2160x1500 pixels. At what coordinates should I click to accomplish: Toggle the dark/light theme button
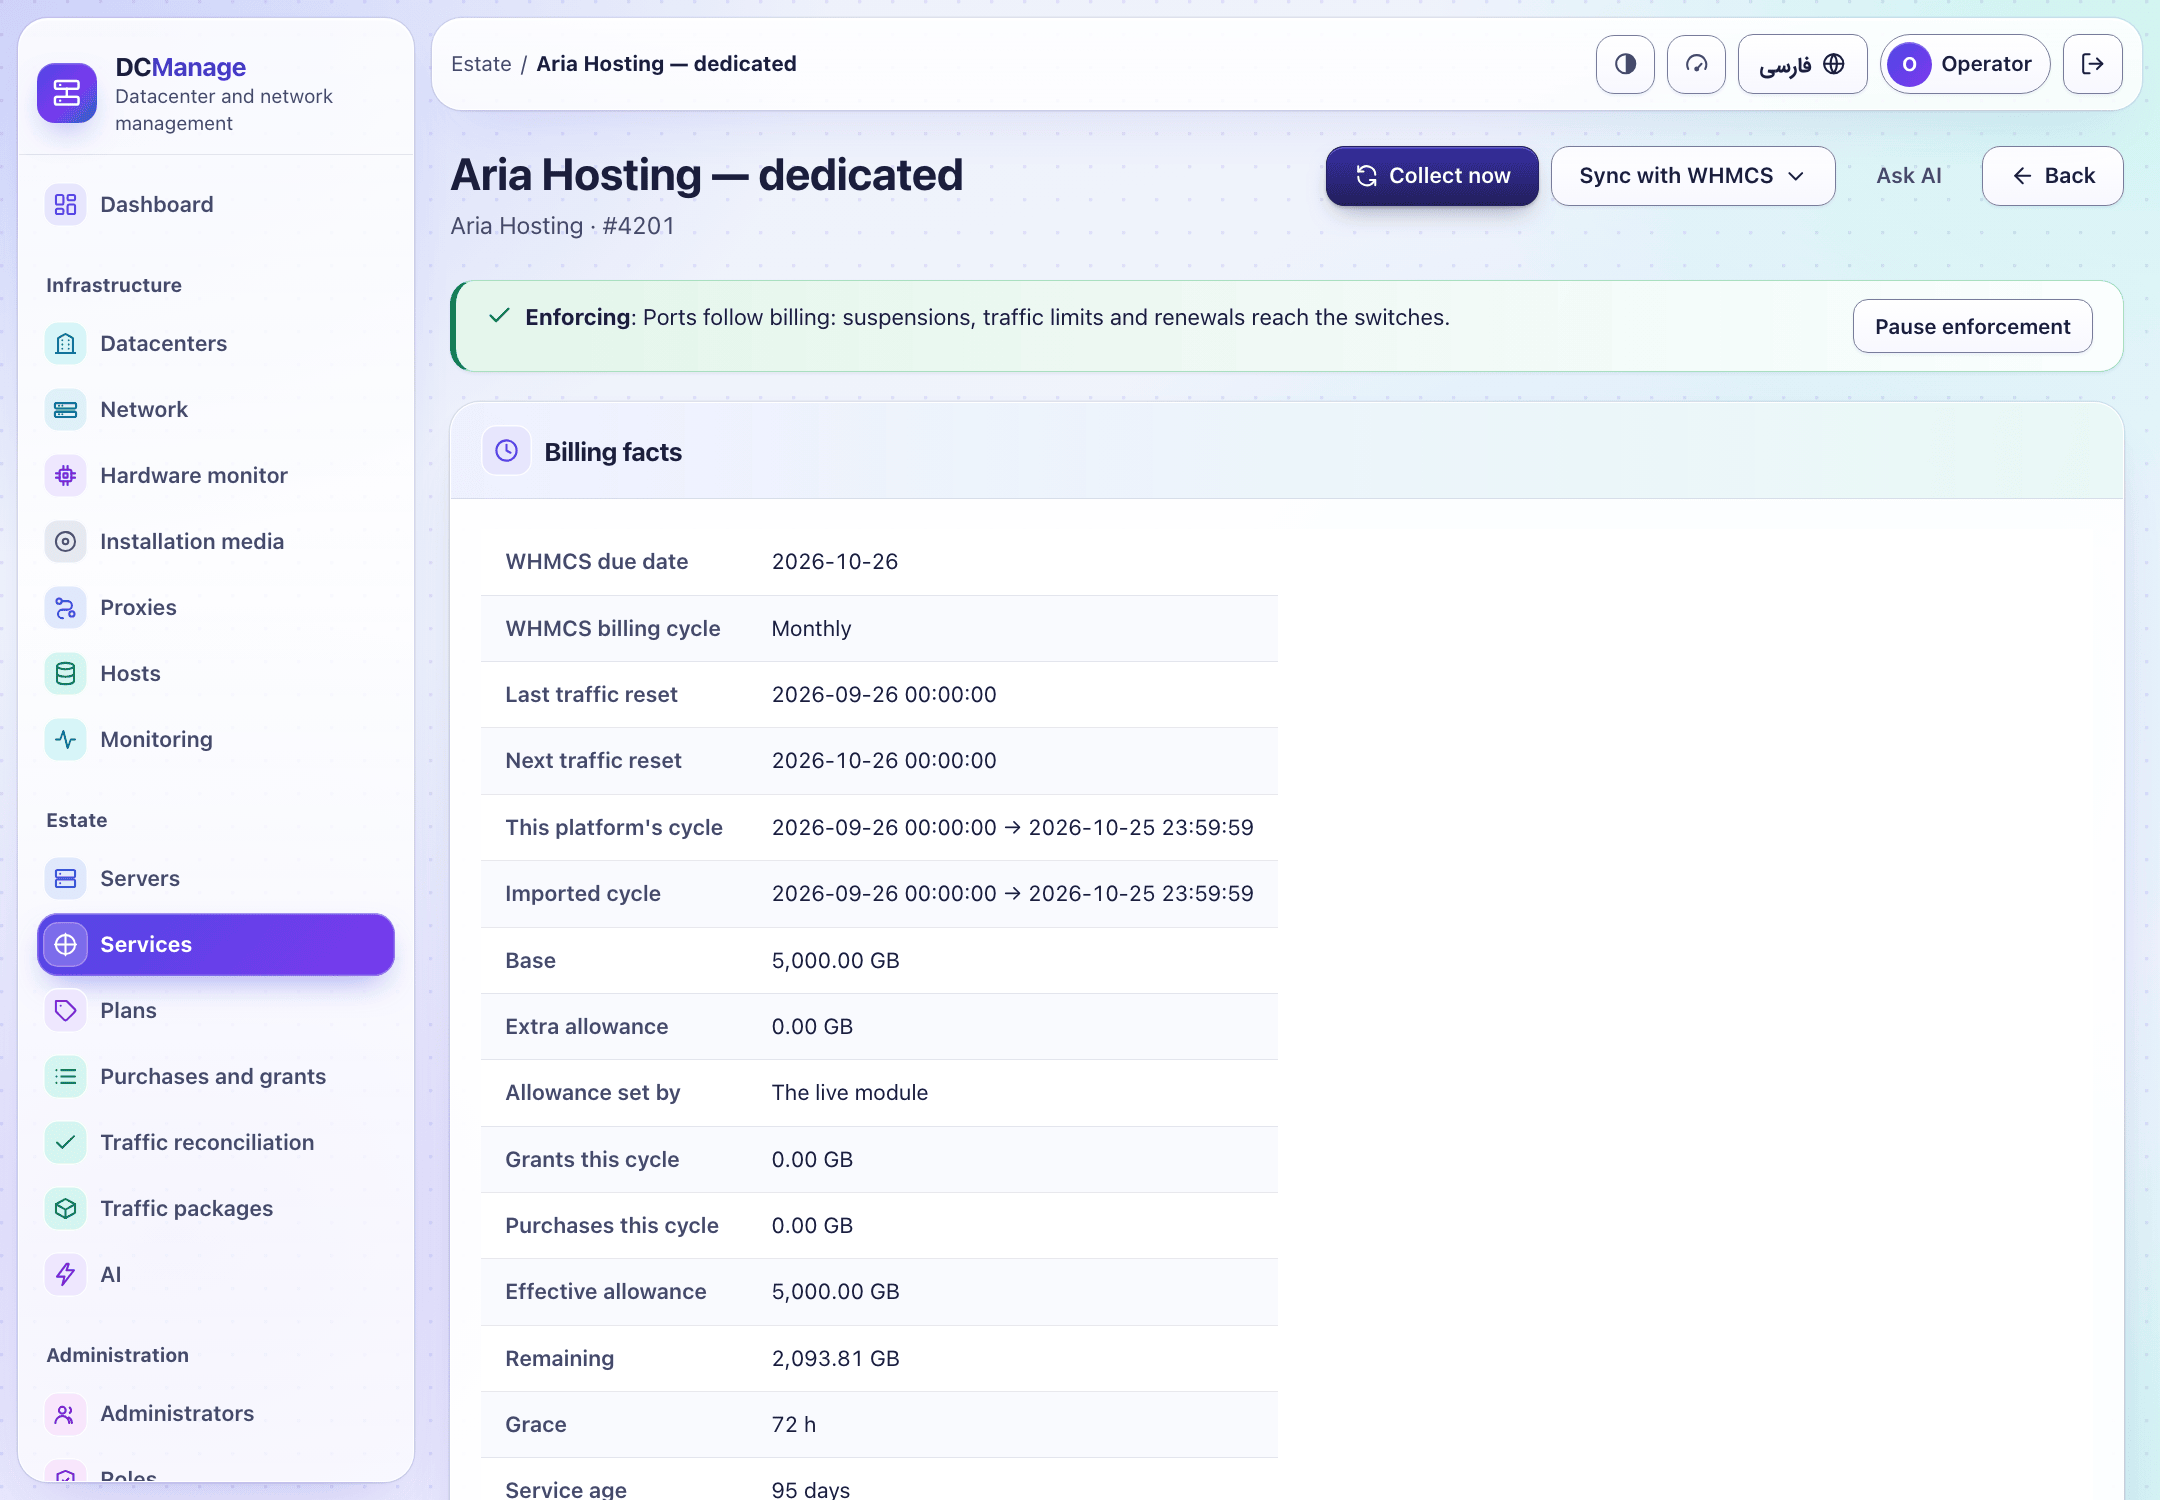(x=1625, y=64)
